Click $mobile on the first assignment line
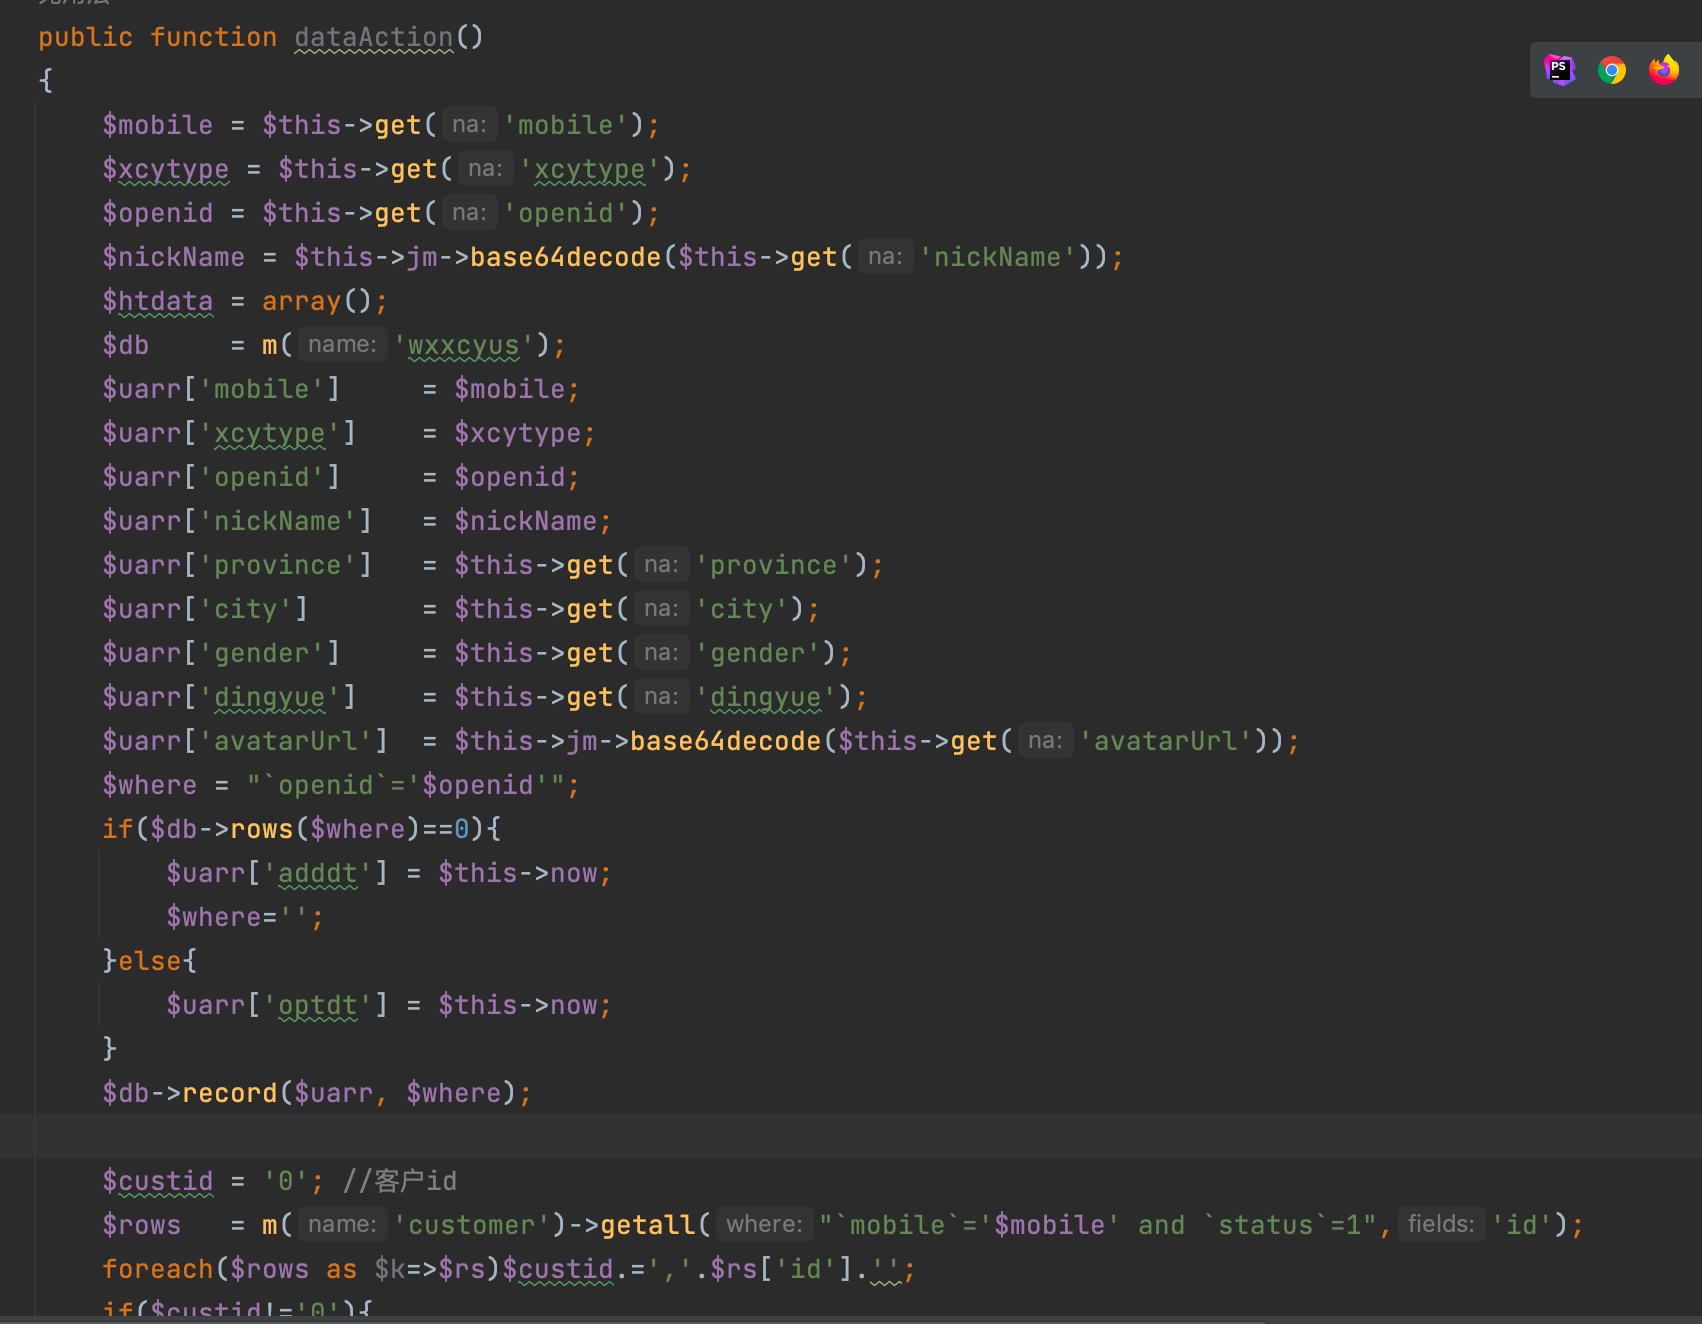1702x1324 pixels. click(158, 125)
